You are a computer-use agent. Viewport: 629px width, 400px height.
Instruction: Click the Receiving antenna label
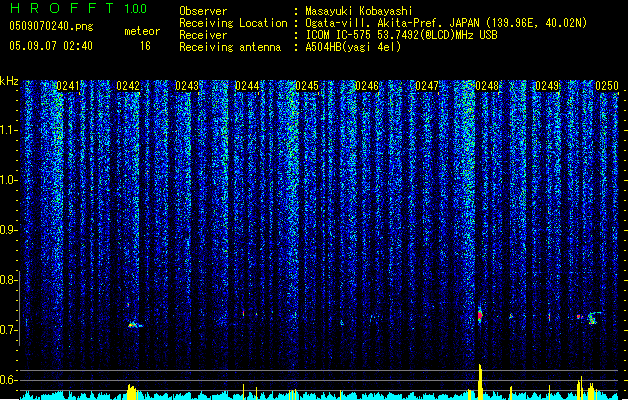(x=230, y=47)
